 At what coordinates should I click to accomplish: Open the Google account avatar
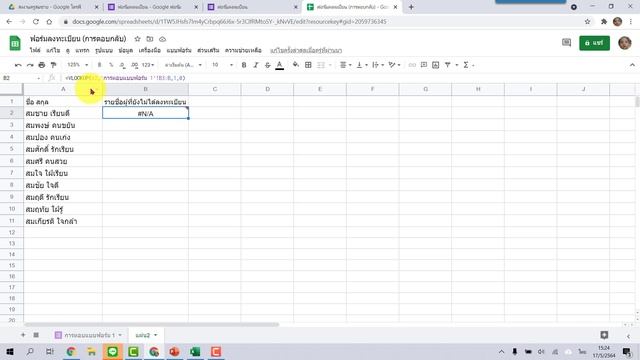624,43
